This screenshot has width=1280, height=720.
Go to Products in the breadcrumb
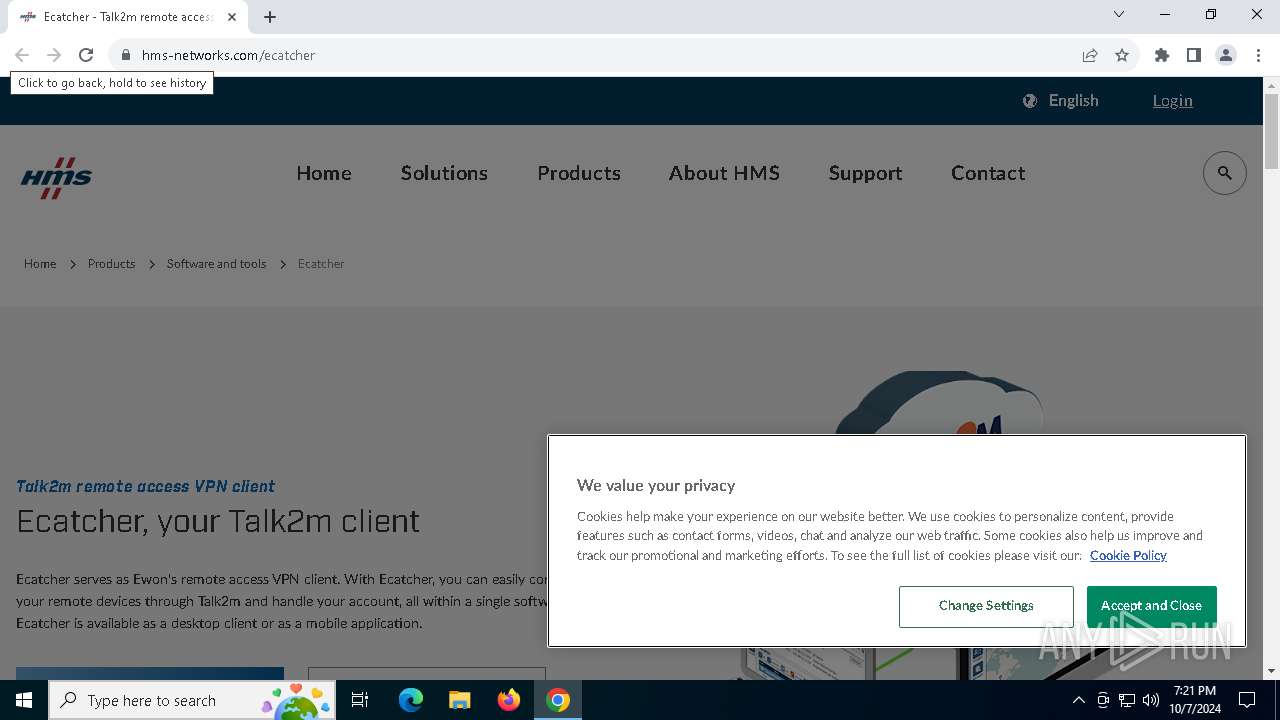(x=111, y=264)
